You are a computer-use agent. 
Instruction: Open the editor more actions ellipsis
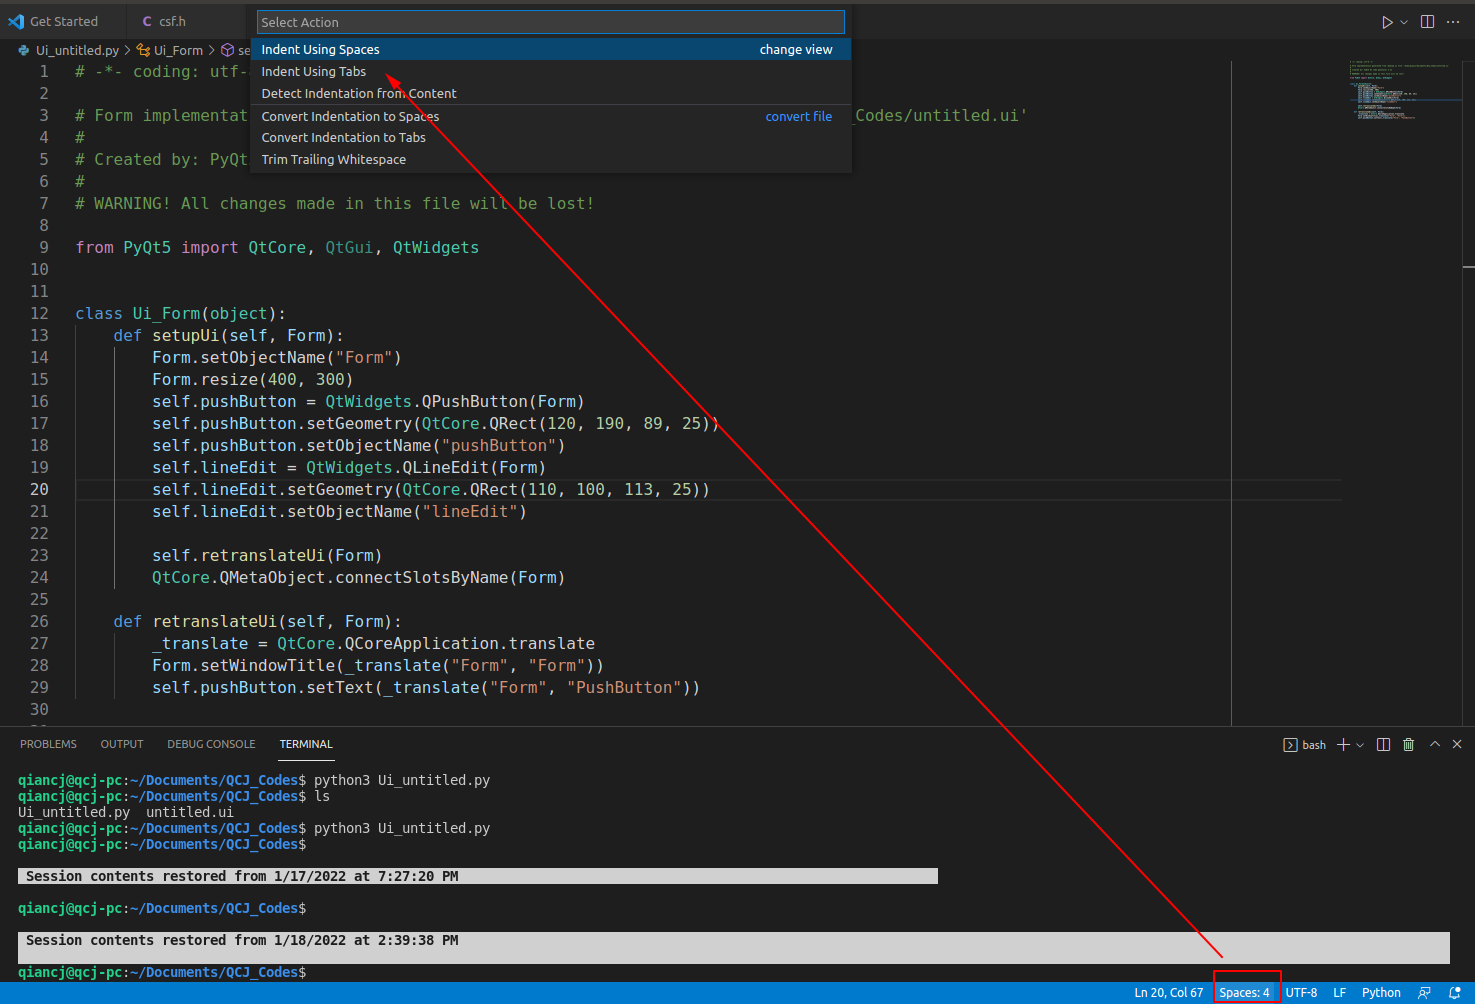pyautogui.click(x=1453, y=21)
